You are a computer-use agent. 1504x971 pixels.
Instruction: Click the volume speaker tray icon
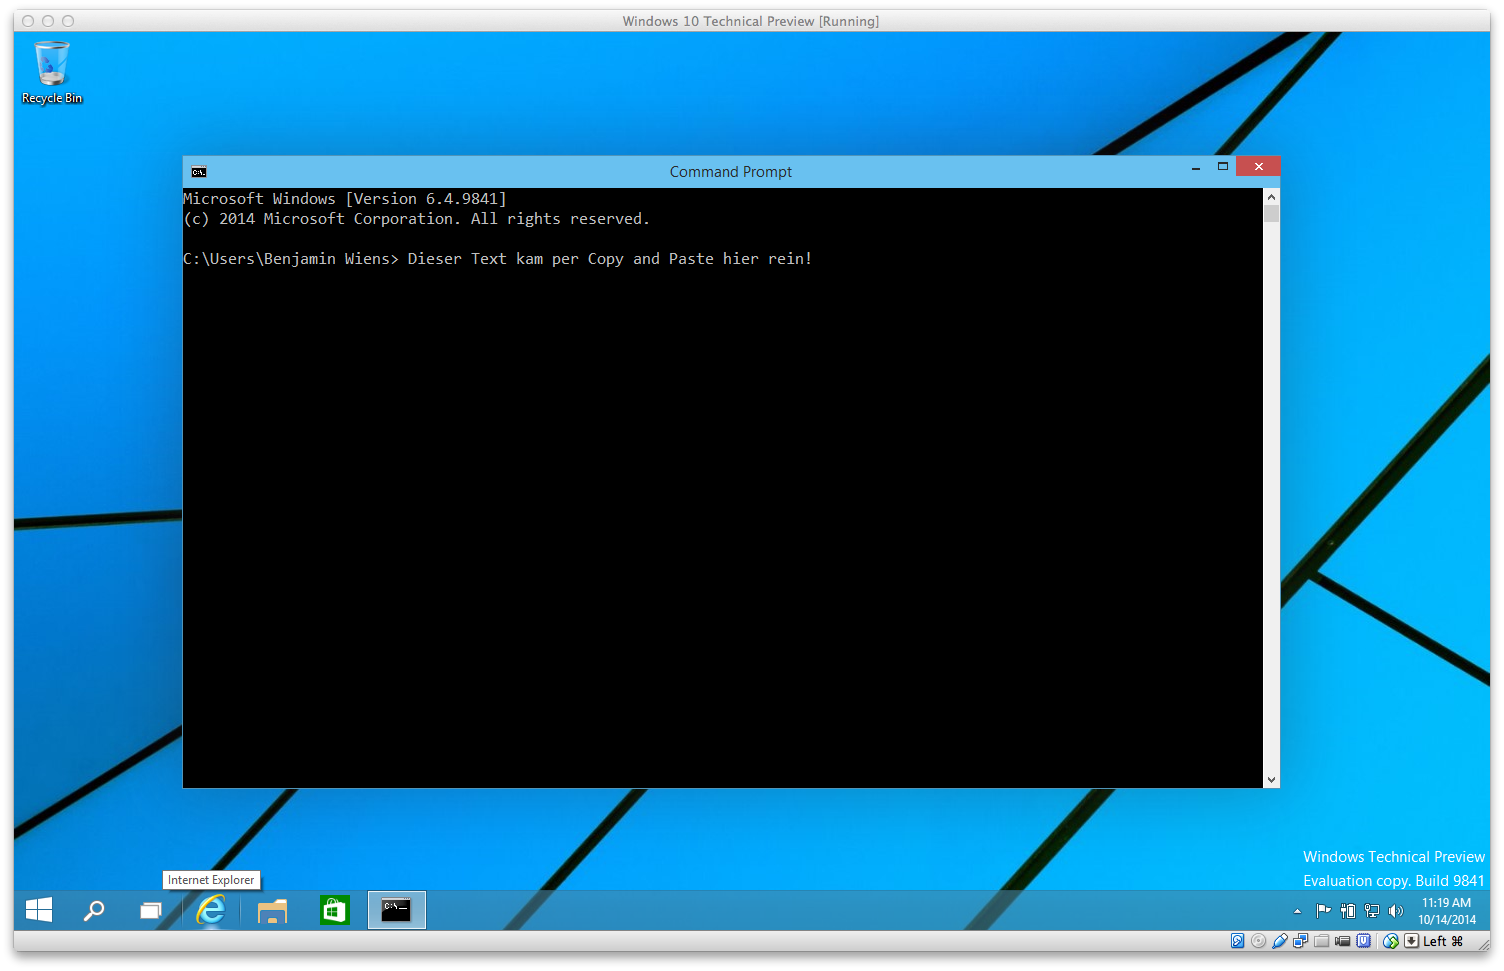coord(1396,911)
